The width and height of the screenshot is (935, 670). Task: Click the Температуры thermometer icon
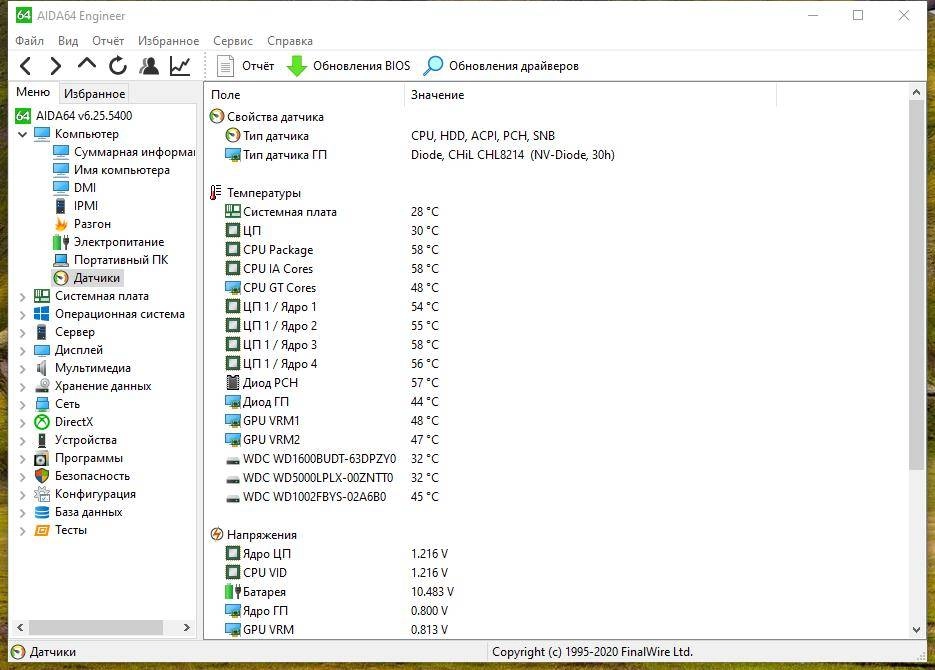pos(215,193)
